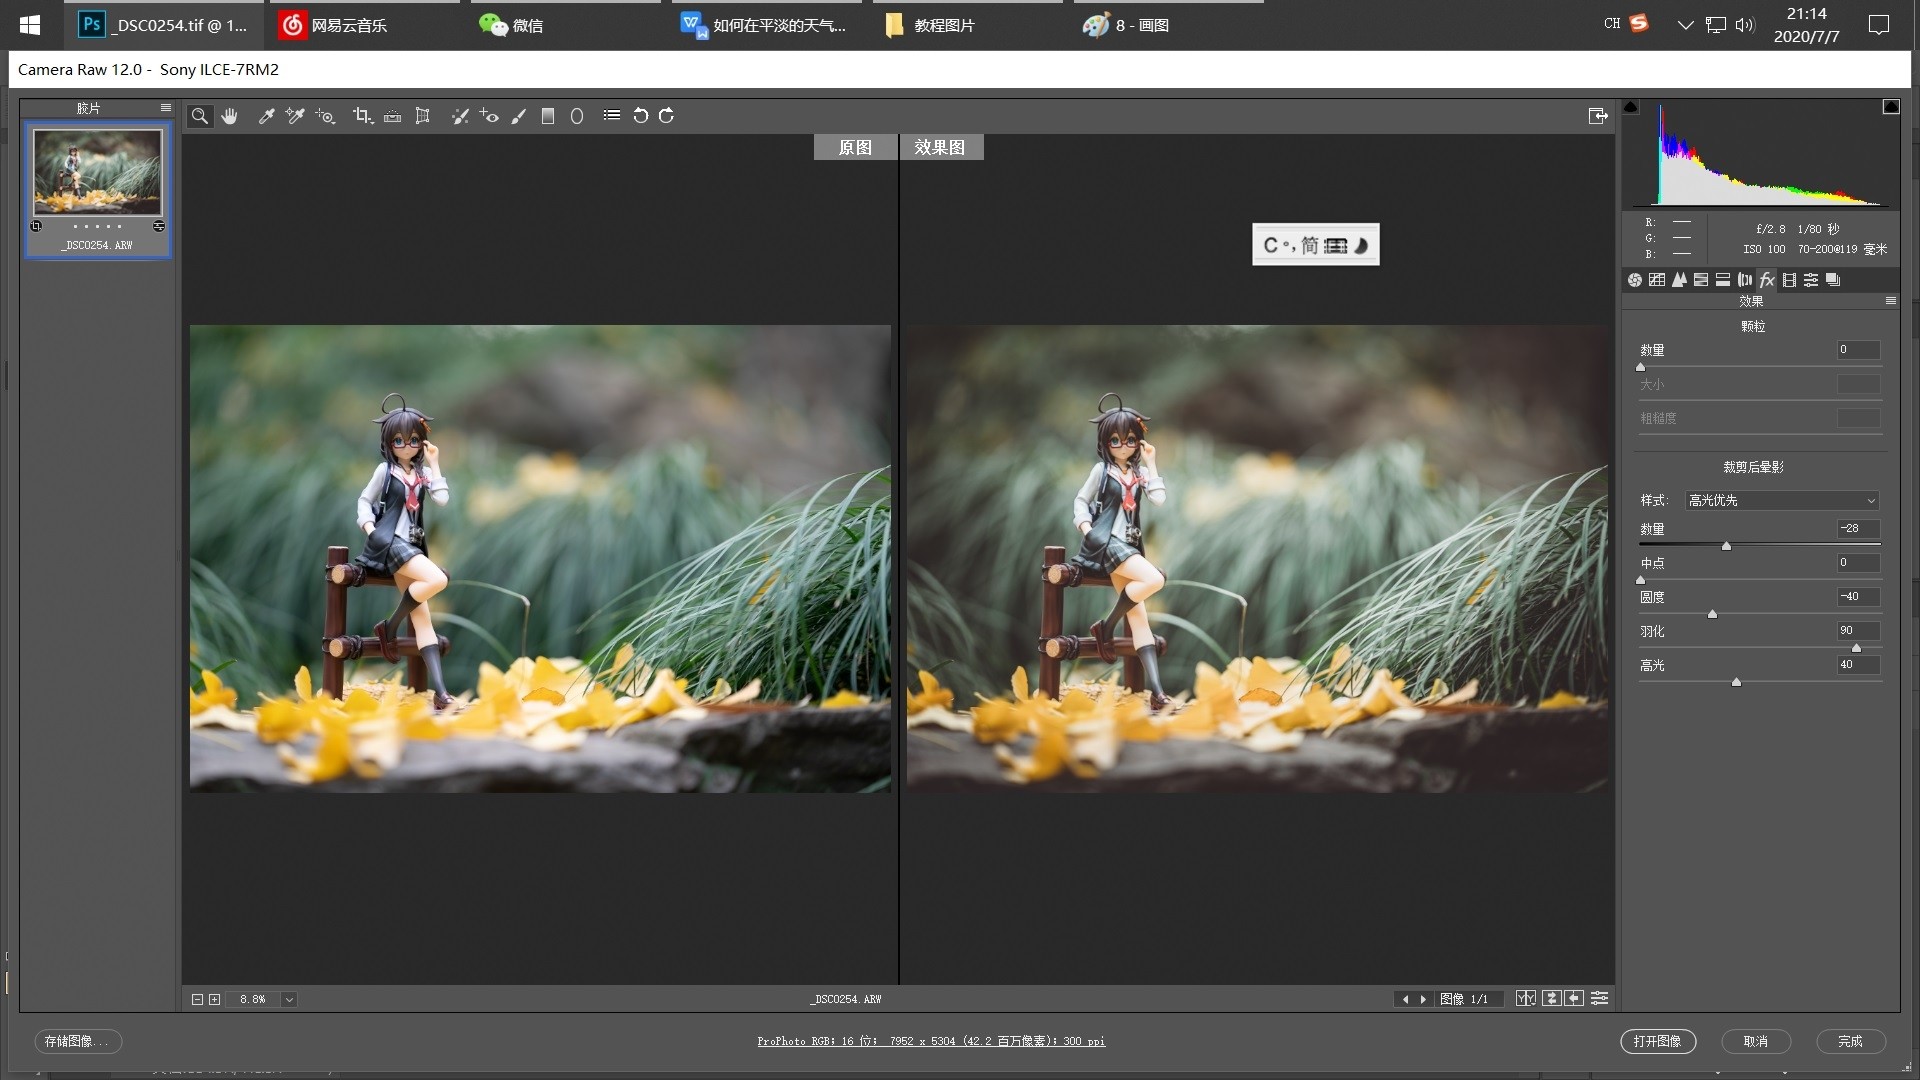Click the 原图 before label
The image size is (1920, 1080).
click(855, 147)
